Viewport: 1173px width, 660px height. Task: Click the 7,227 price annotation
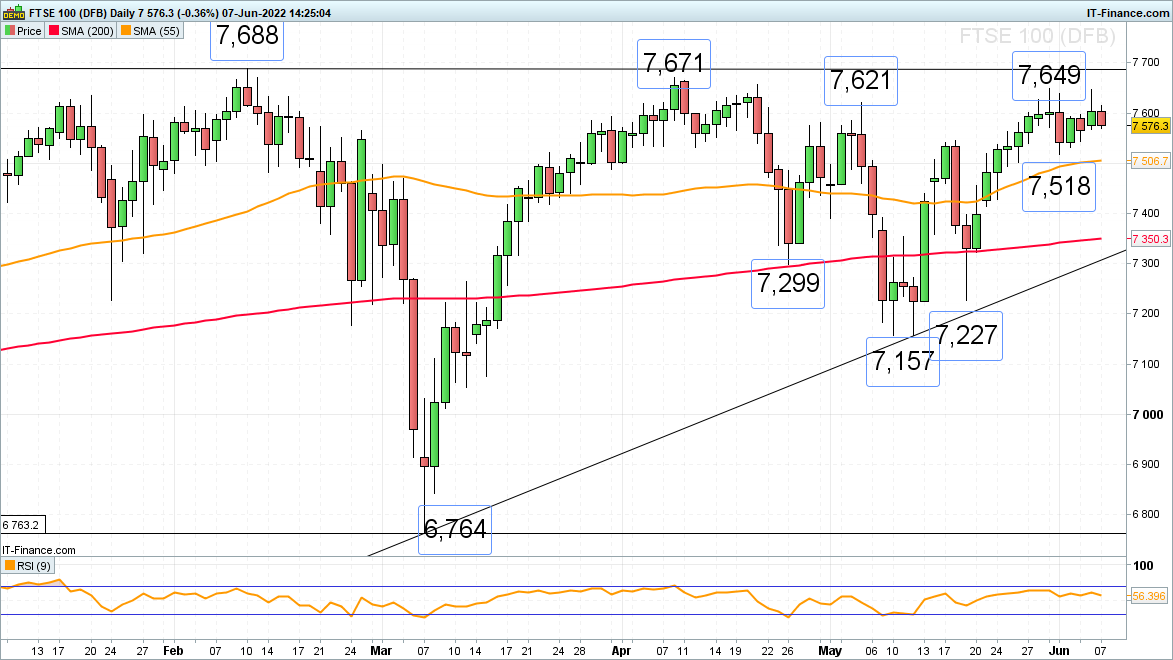click(x=966, y=336)
